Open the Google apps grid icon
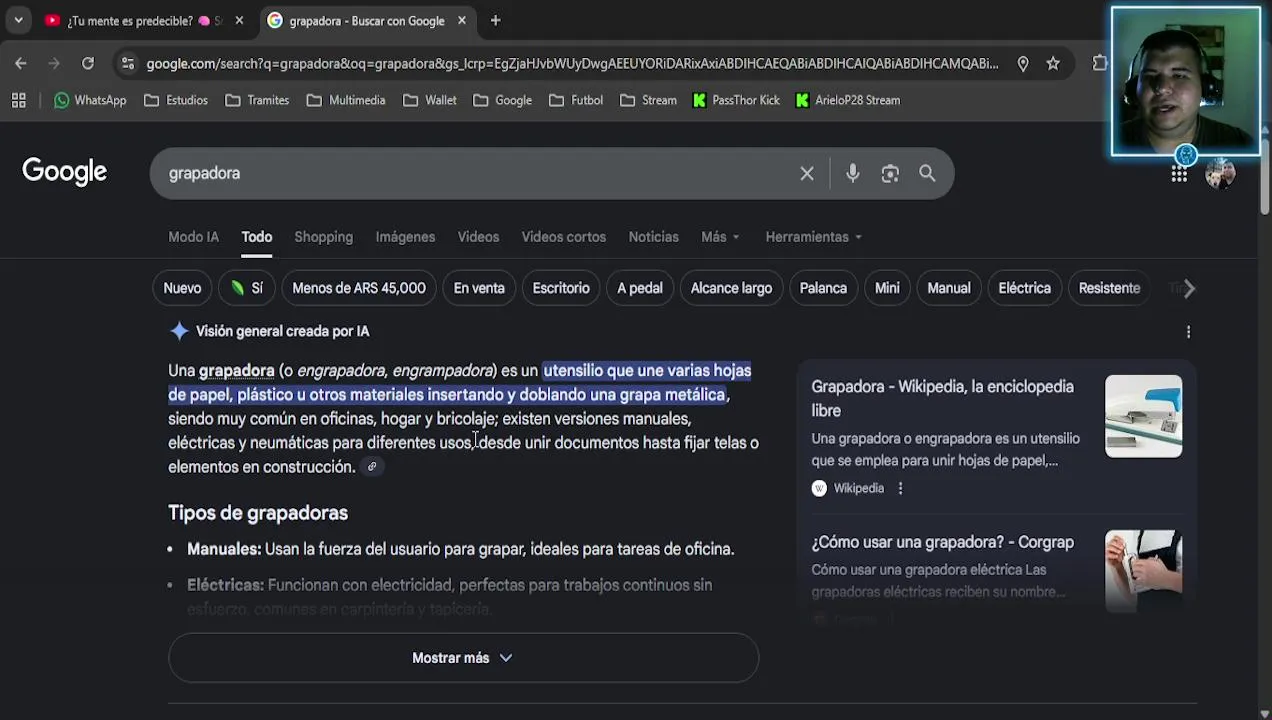 point(1179,174)
